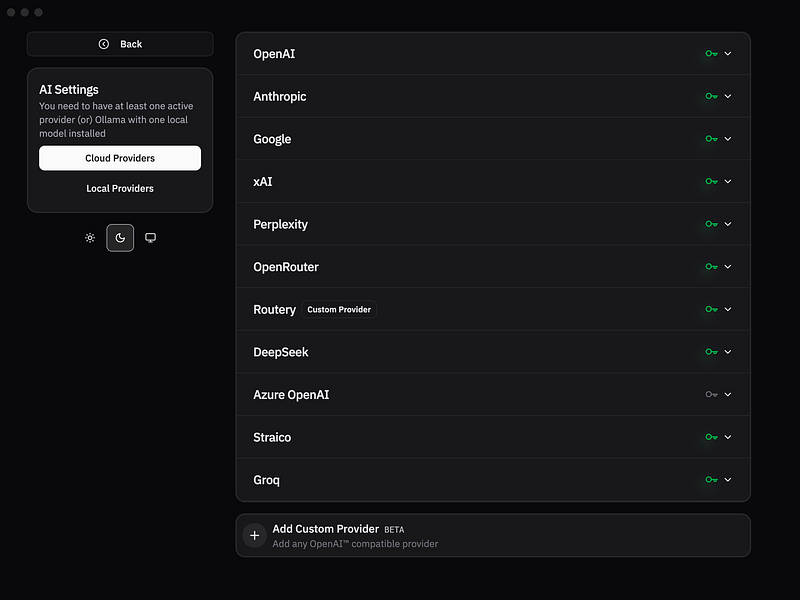Expand the Google provider chevron

coord(728,139)
